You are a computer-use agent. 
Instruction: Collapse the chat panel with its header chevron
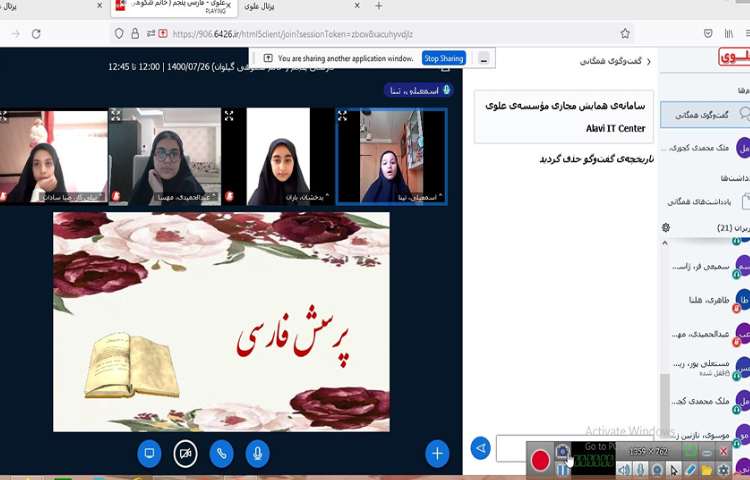pyautogui.click(x=649, y=62)
